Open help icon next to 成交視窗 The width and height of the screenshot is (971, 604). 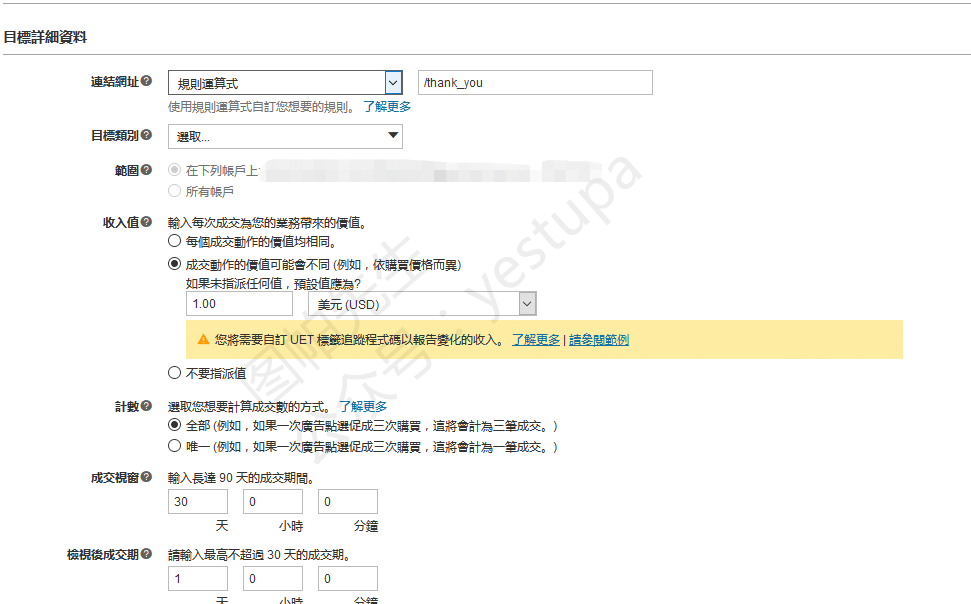146,476
